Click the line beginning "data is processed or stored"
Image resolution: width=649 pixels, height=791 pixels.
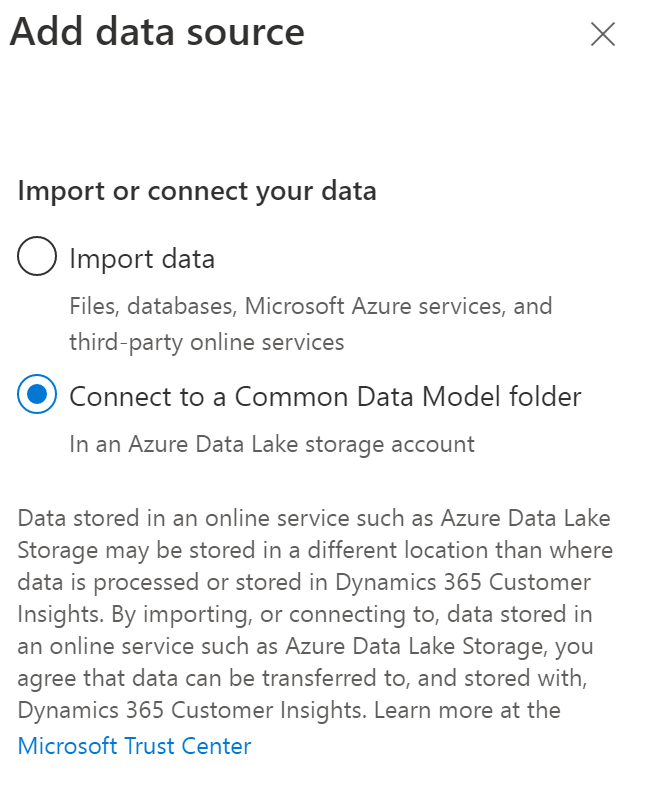coord(304,582)
